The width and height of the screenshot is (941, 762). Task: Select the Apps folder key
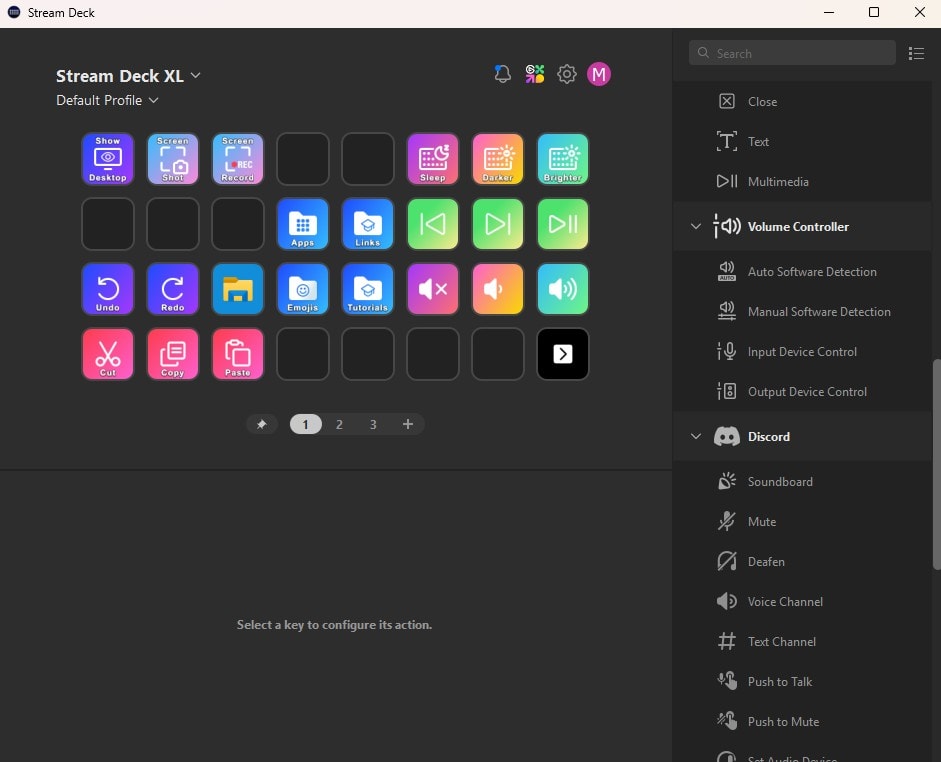coord(303,224)
